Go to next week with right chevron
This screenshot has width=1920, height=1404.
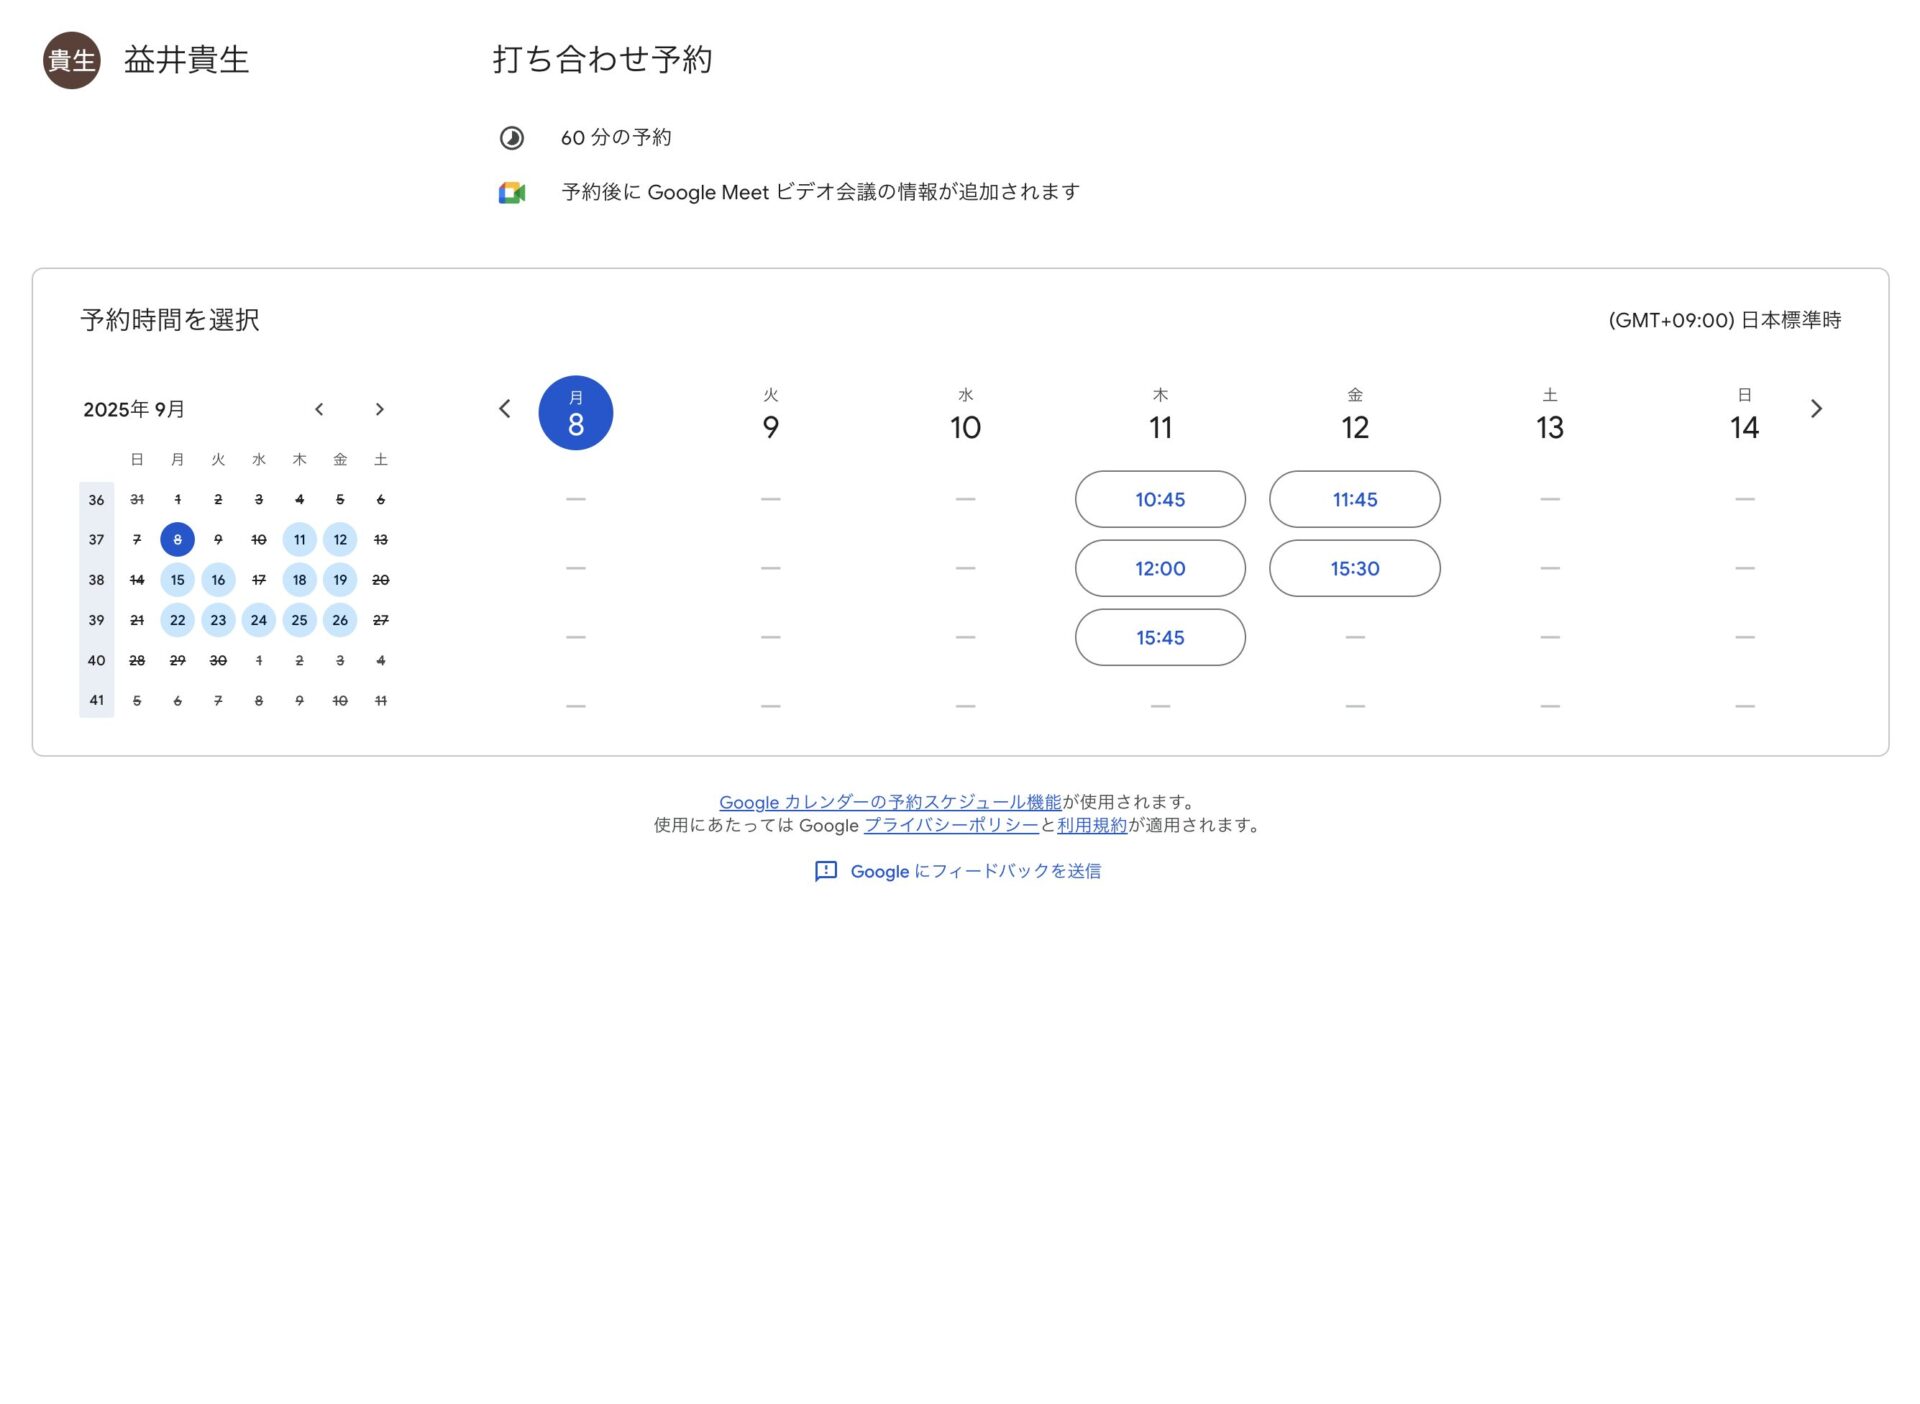tap(1817, 409)
